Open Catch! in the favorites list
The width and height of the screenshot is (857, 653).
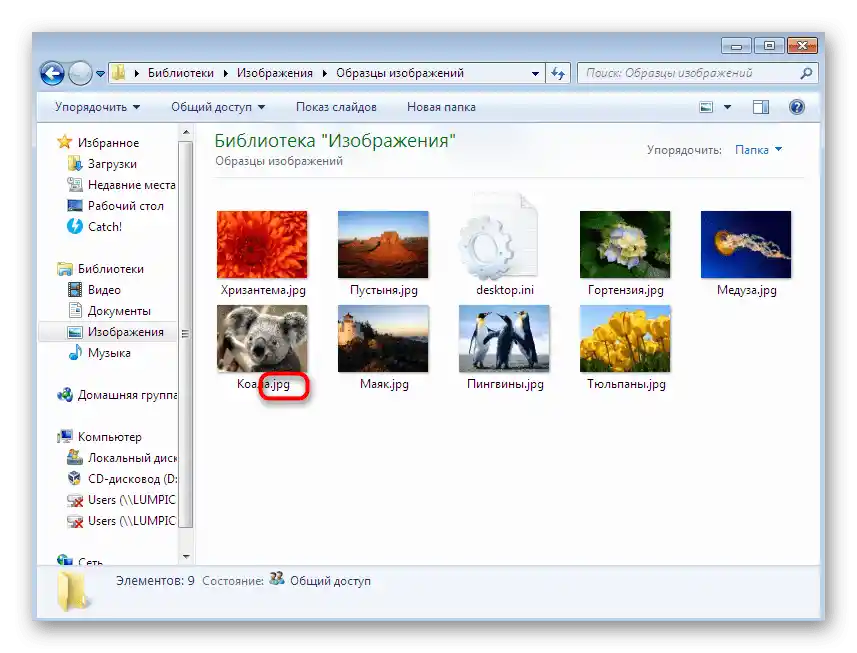pos(105,227)
